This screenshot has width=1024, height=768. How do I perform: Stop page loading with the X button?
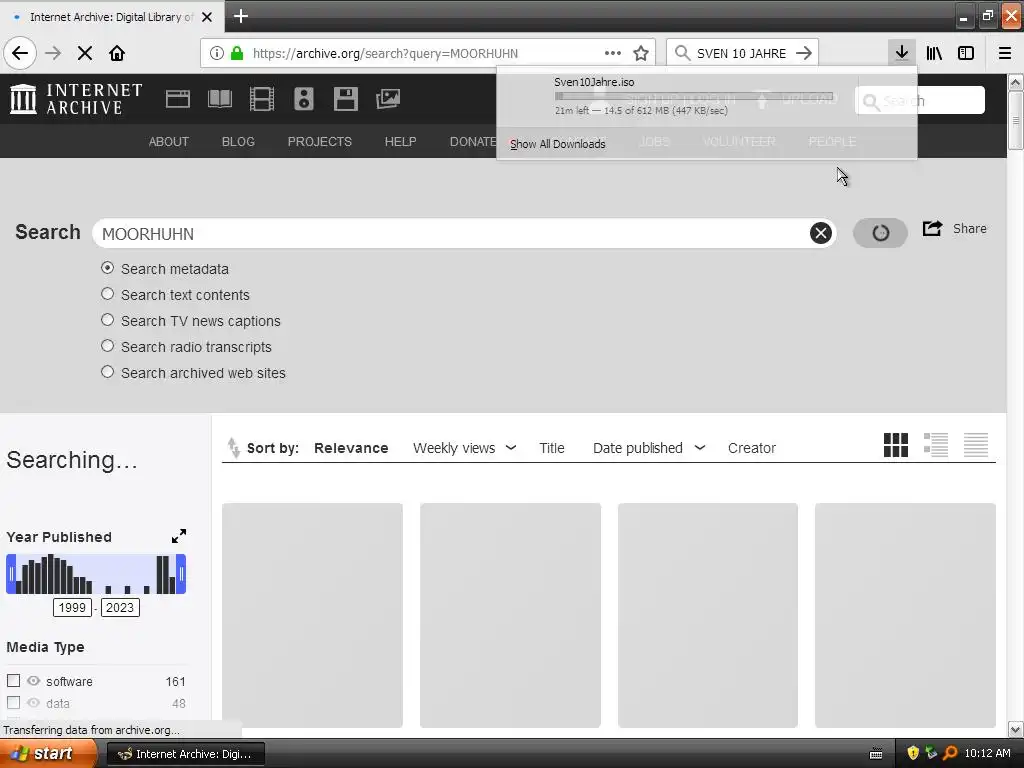click(85, 53)
